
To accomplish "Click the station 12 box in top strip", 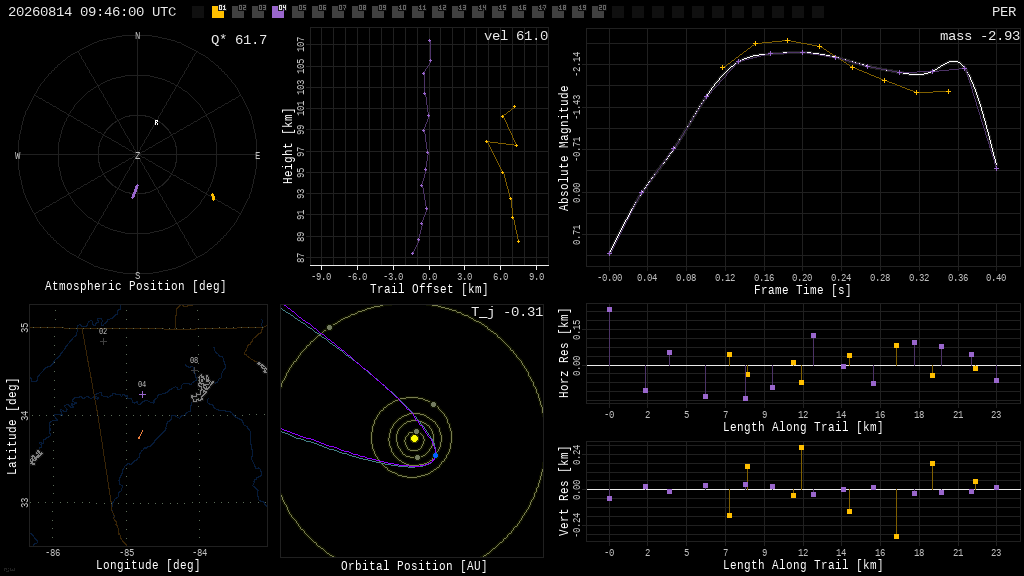I will point(438,12).
